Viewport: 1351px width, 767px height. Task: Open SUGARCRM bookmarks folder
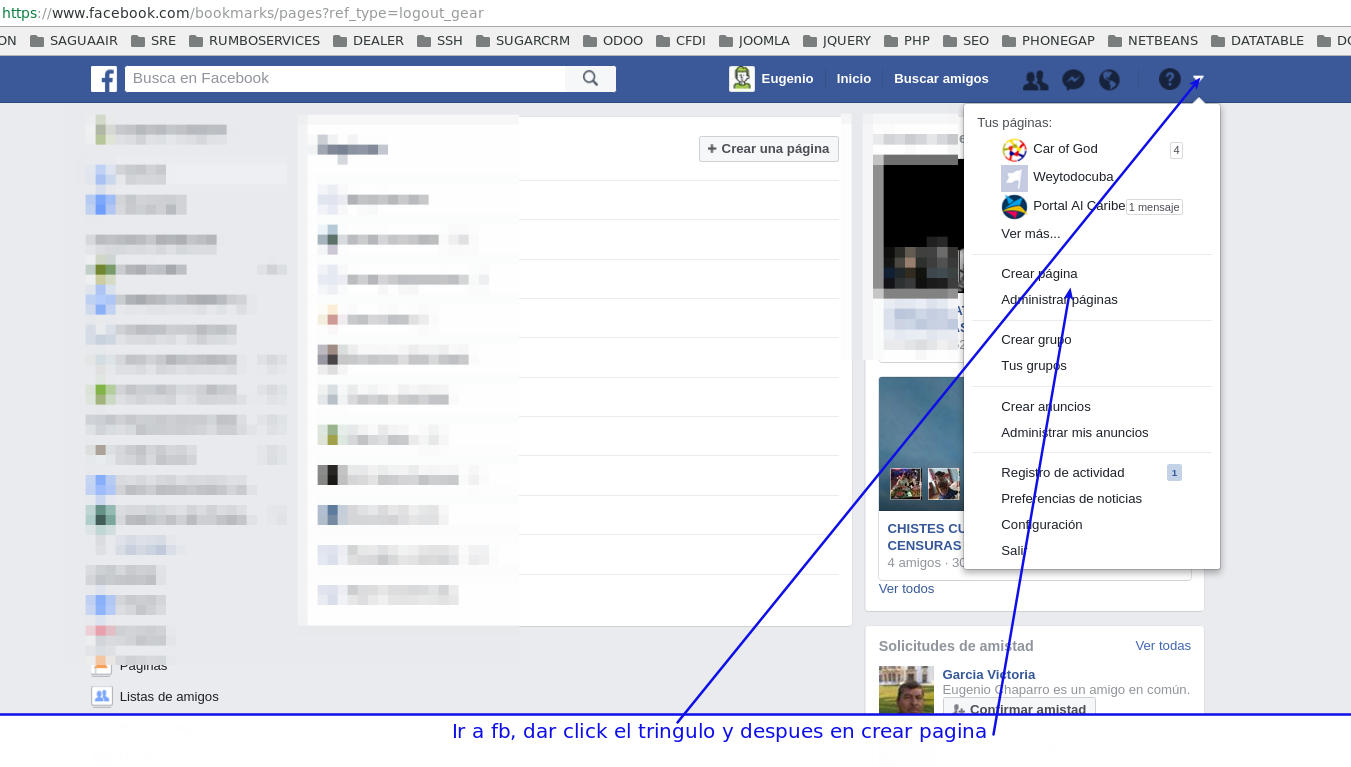523,41
